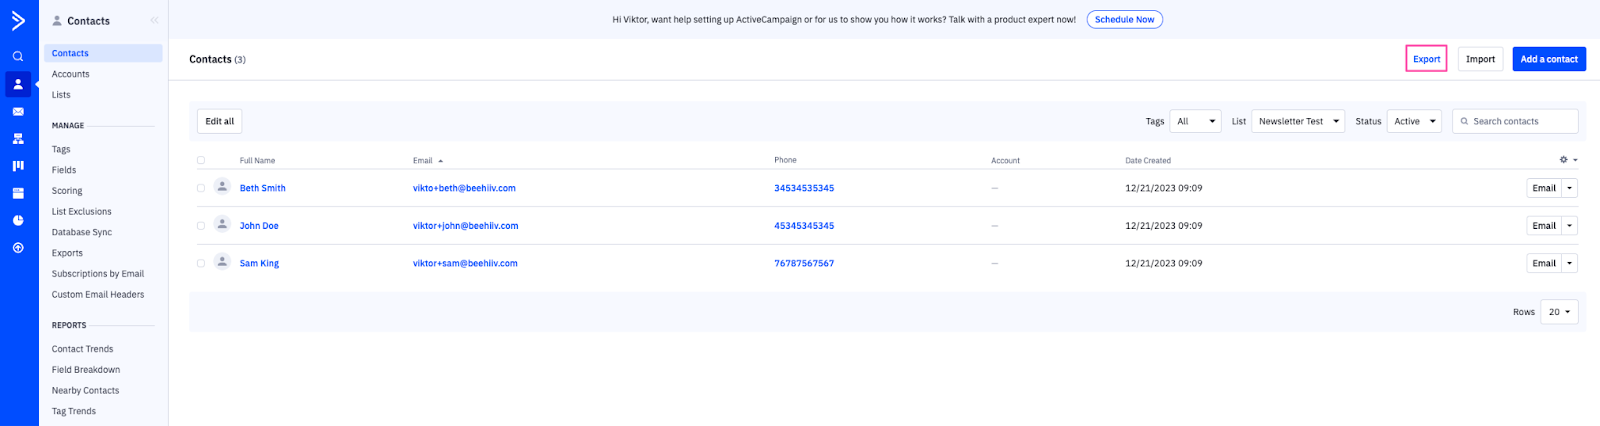Image resolution: width=1600 pixels, height=426 pixels.
Task: Expand the Newsletter Test list dropdown
Action: (x=1298, y=121)
